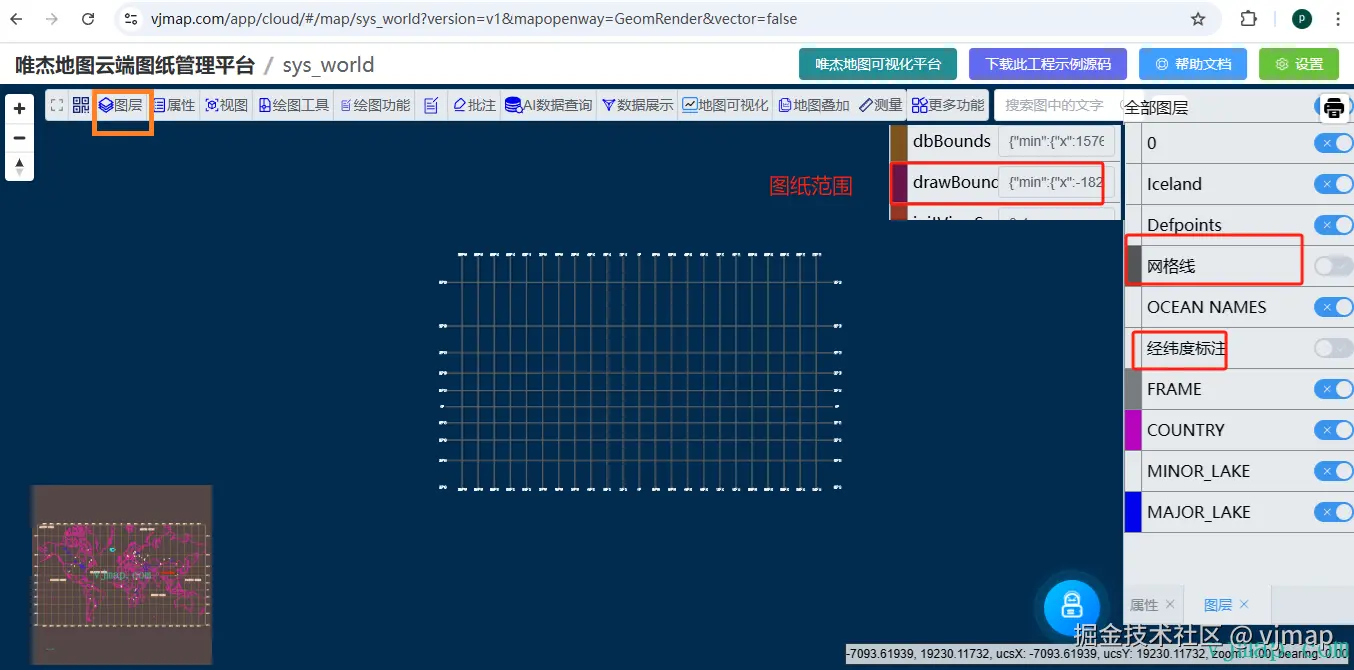Switch to the 属性 bottom tab
The image size is (1354, 670).
1144,605
